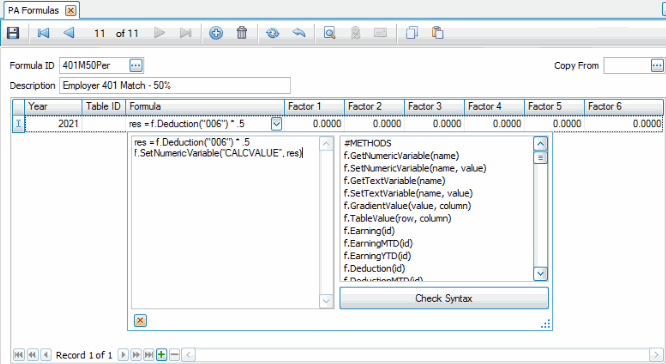Grid navigator: go to last record

tap(149, 354)
